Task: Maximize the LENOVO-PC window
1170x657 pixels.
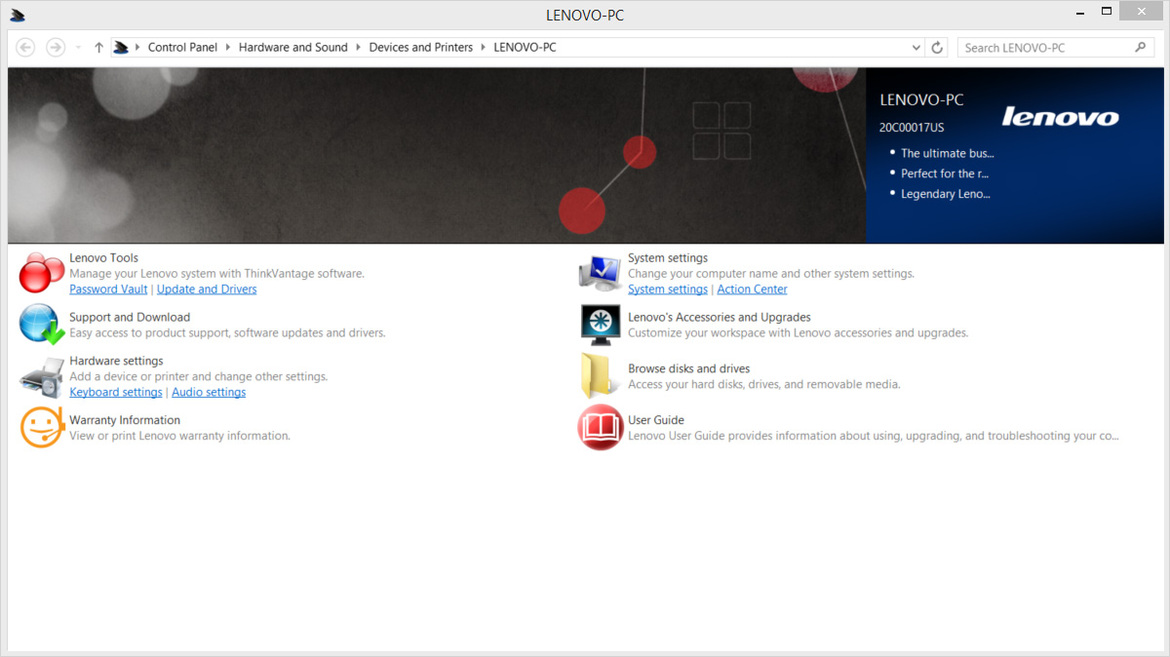Action: point(1107,11)
